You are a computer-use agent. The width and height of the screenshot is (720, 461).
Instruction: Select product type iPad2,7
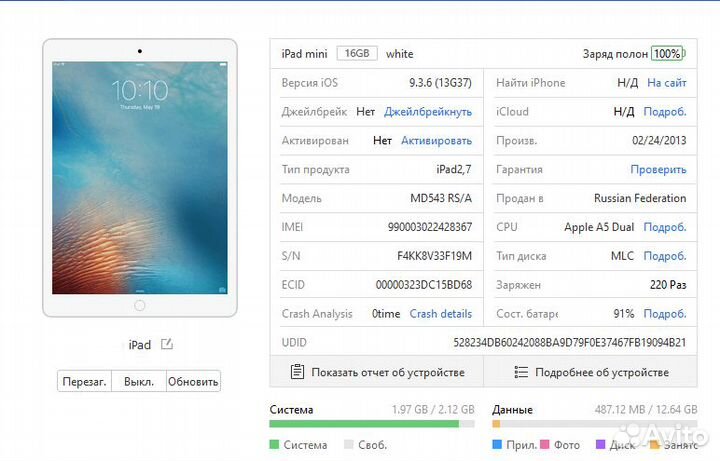[454, 169]
